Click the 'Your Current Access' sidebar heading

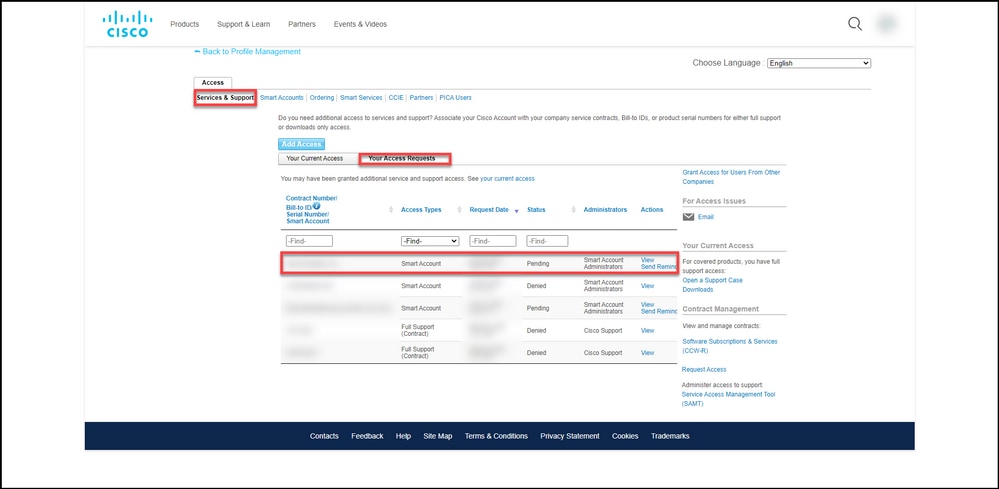718,245
